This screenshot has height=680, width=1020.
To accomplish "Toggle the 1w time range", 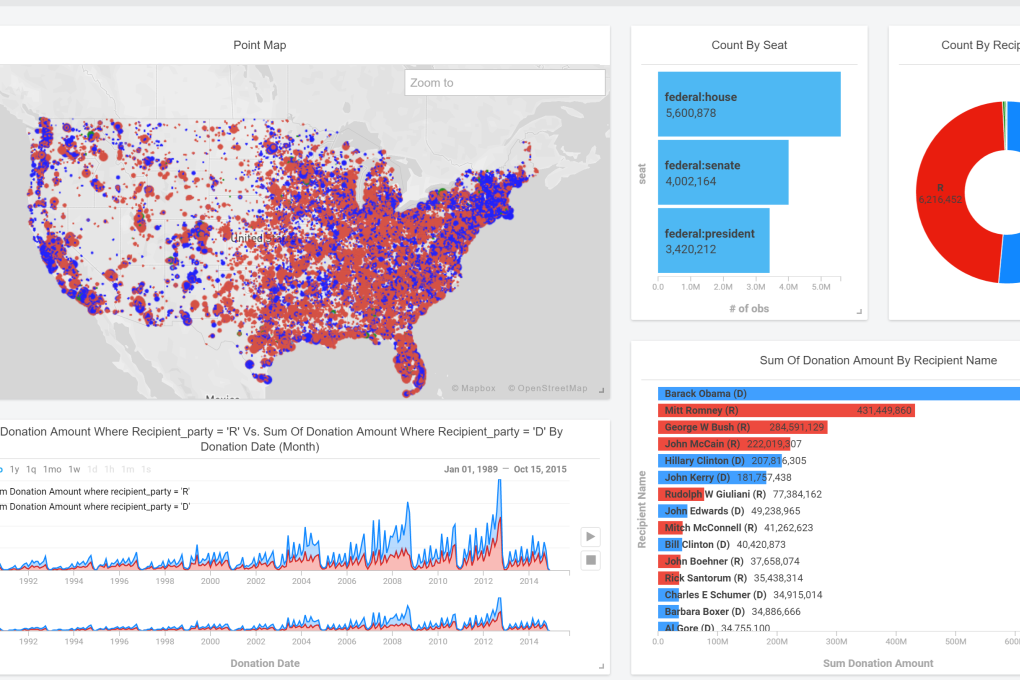I will pos(73,469).
